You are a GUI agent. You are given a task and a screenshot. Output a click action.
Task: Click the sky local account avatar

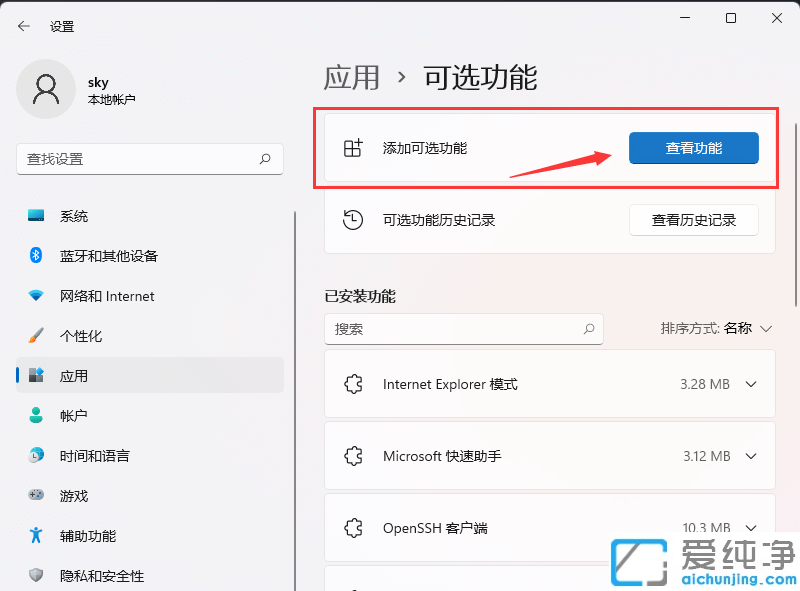46,89
